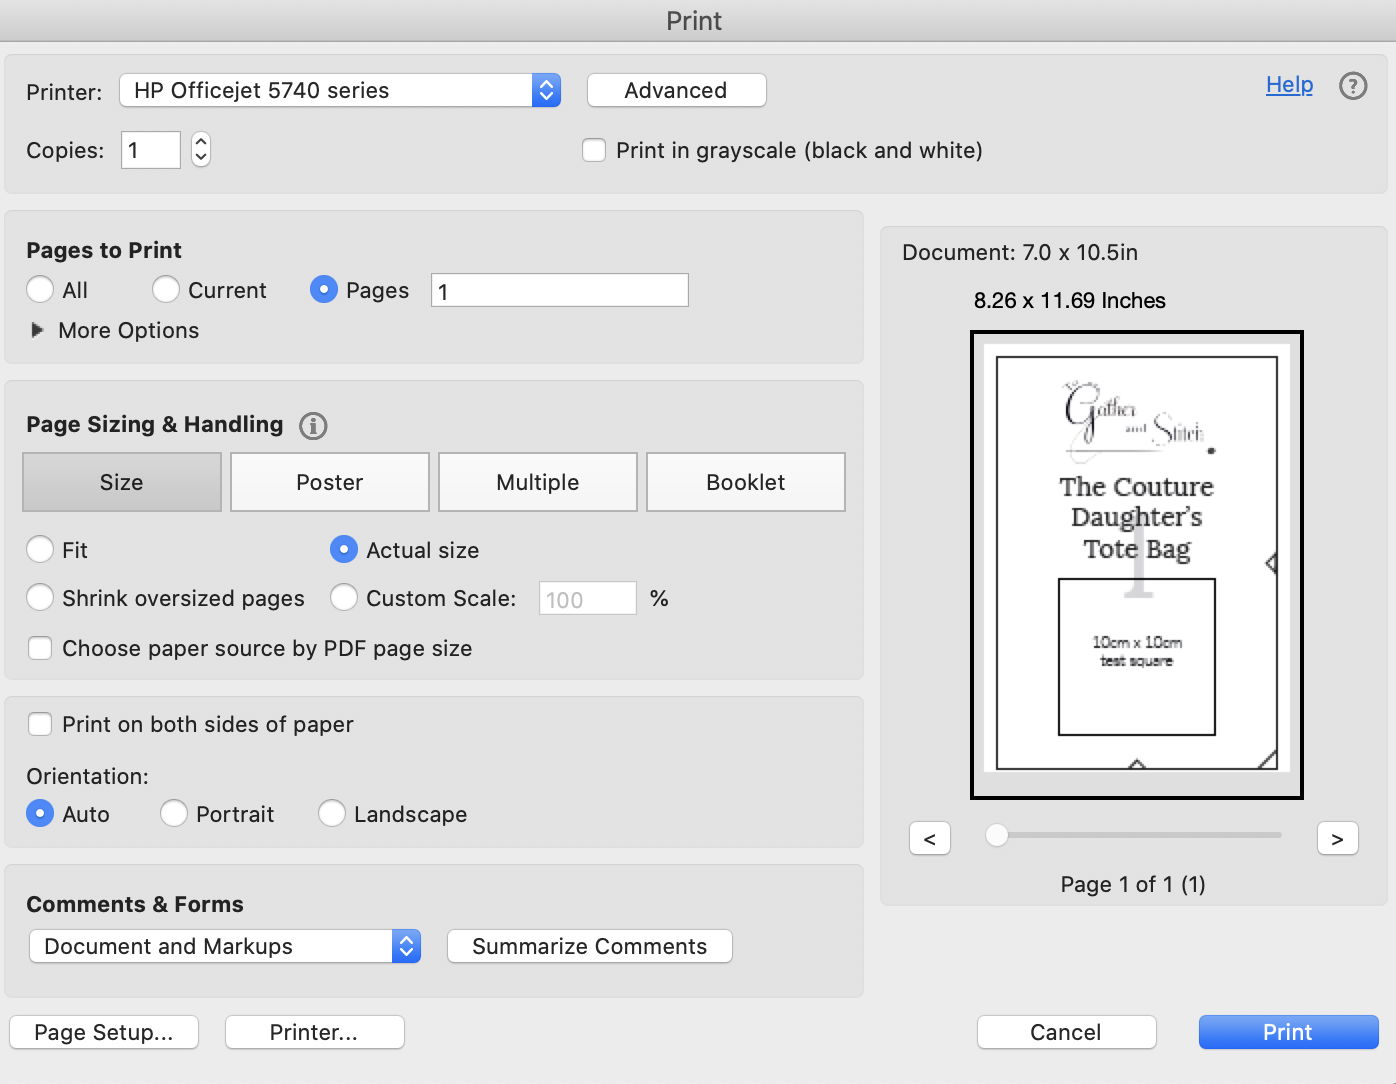Open Document and Markups dropdown
Screen dimensions: 1396x1084
pos(225,946)
